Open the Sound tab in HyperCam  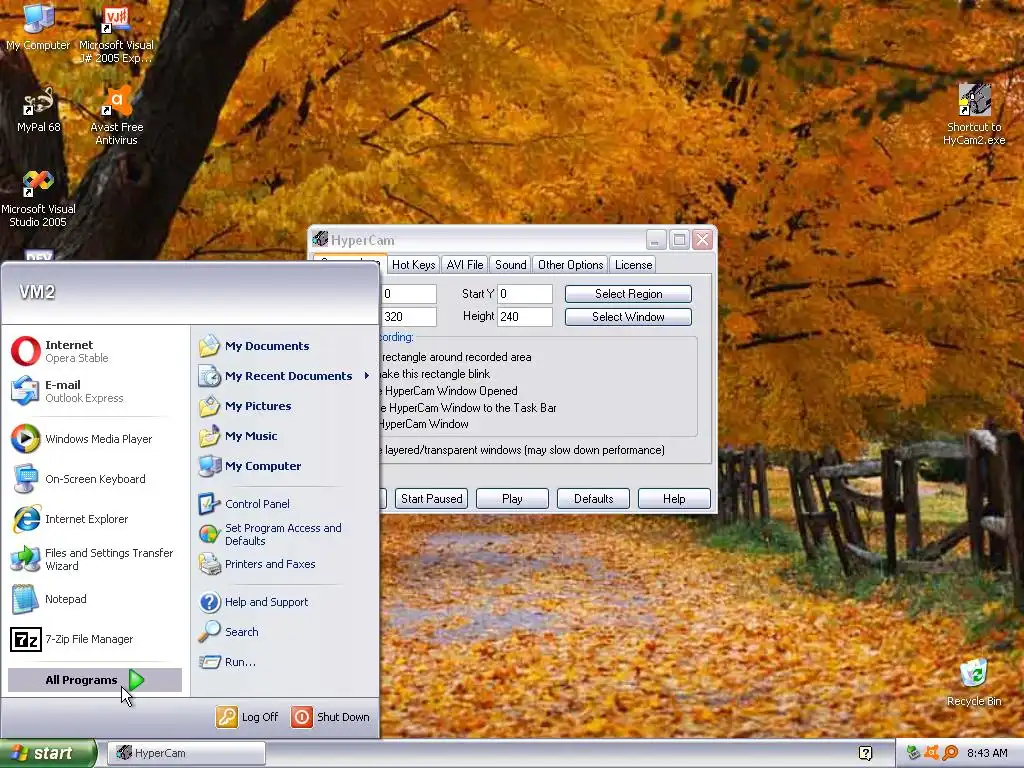click(510, 264)
